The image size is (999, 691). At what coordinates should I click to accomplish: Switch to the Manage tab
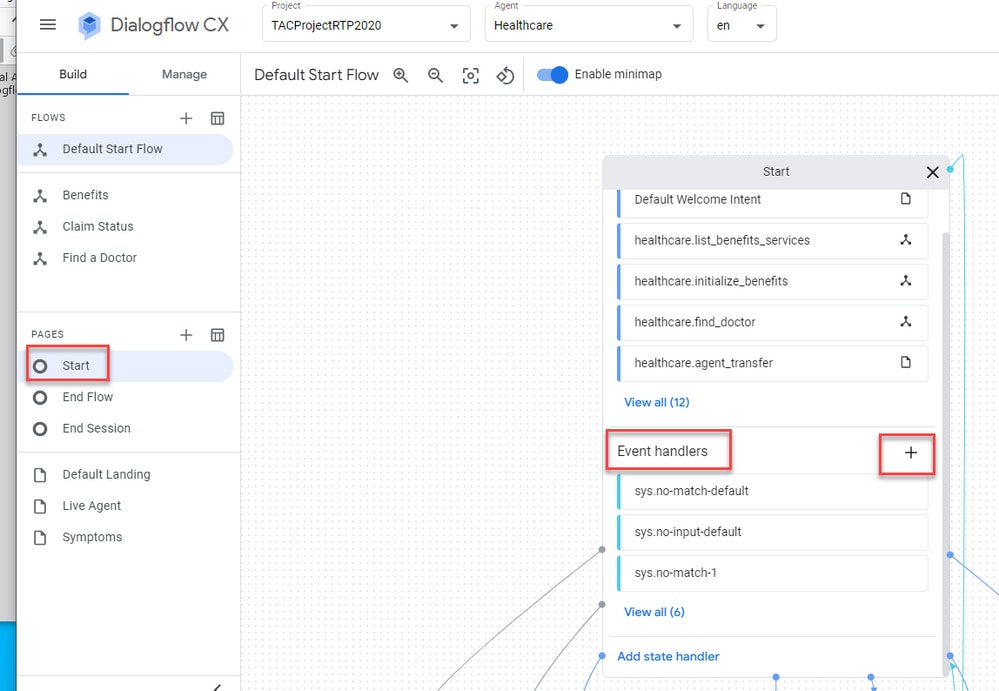click(184, 75)
